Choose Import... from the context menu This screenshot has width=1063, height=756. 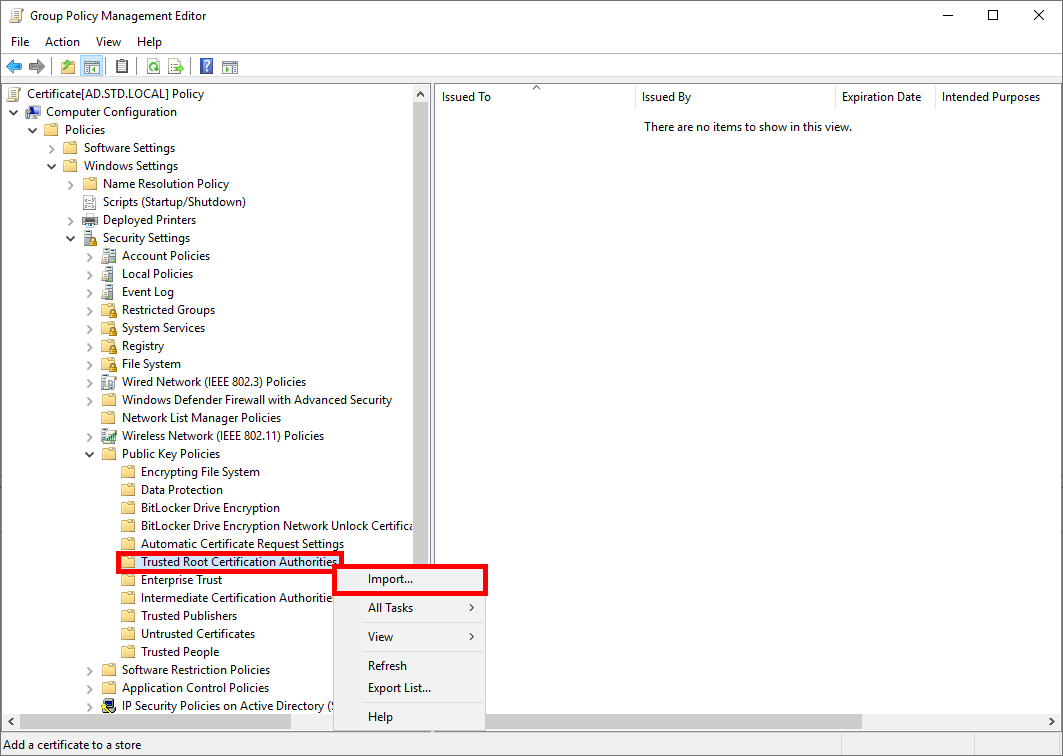(x=390, y=579)
